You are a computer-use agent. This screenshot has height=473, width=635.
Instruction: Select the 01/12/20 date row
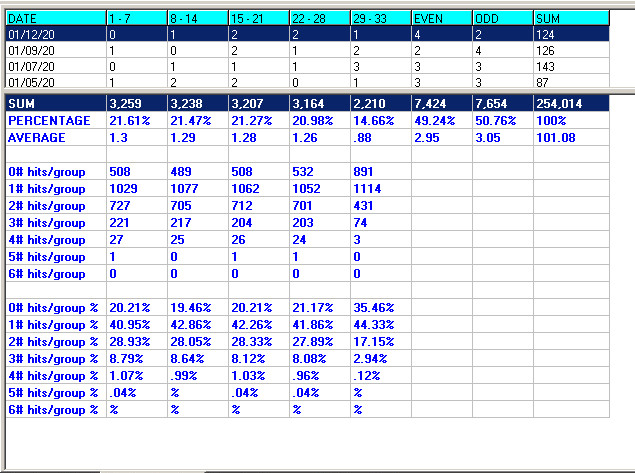[55, 34]
